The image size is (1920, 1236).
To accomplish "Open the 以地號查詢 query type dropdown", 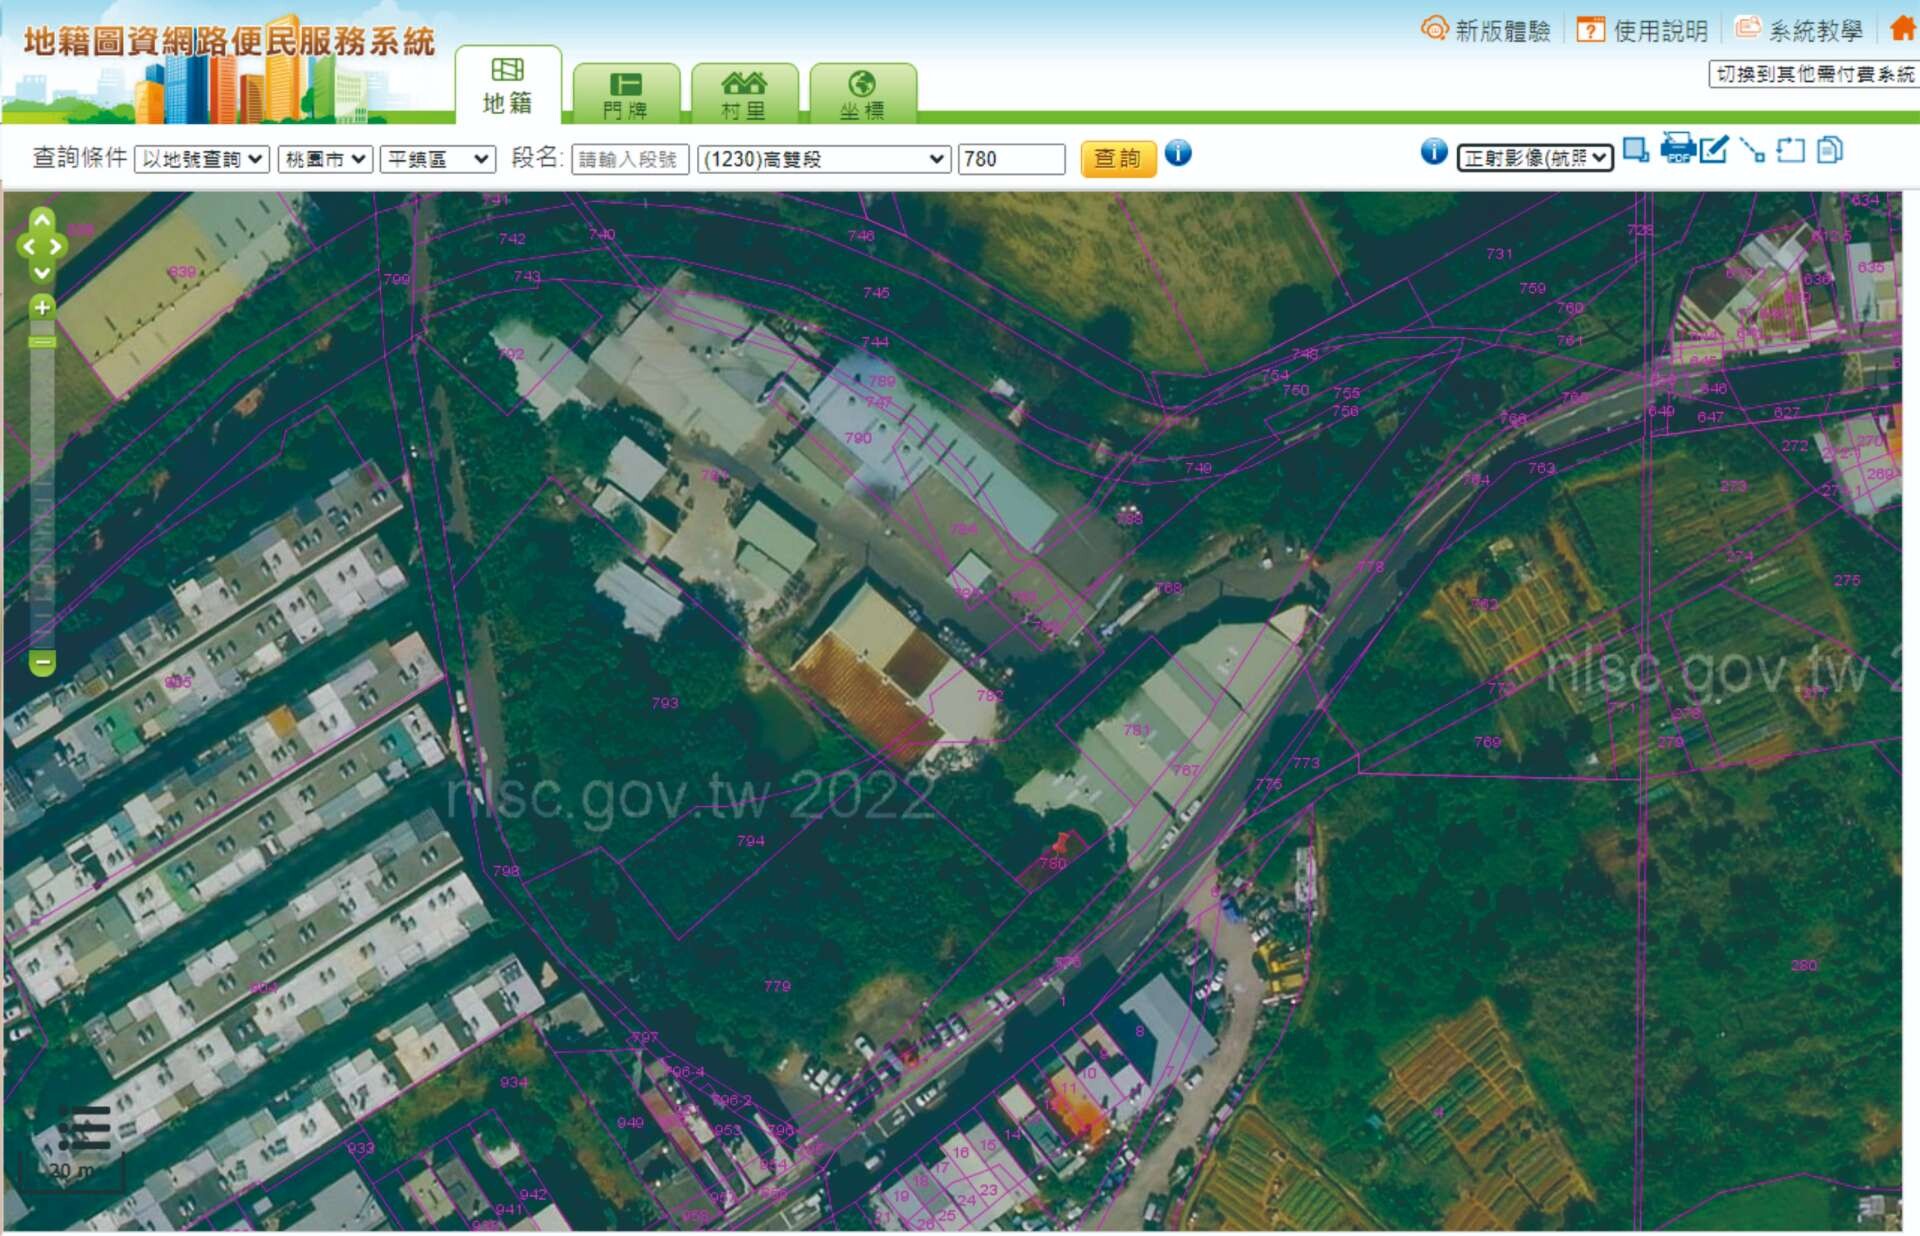I will [x=202, y=159].
